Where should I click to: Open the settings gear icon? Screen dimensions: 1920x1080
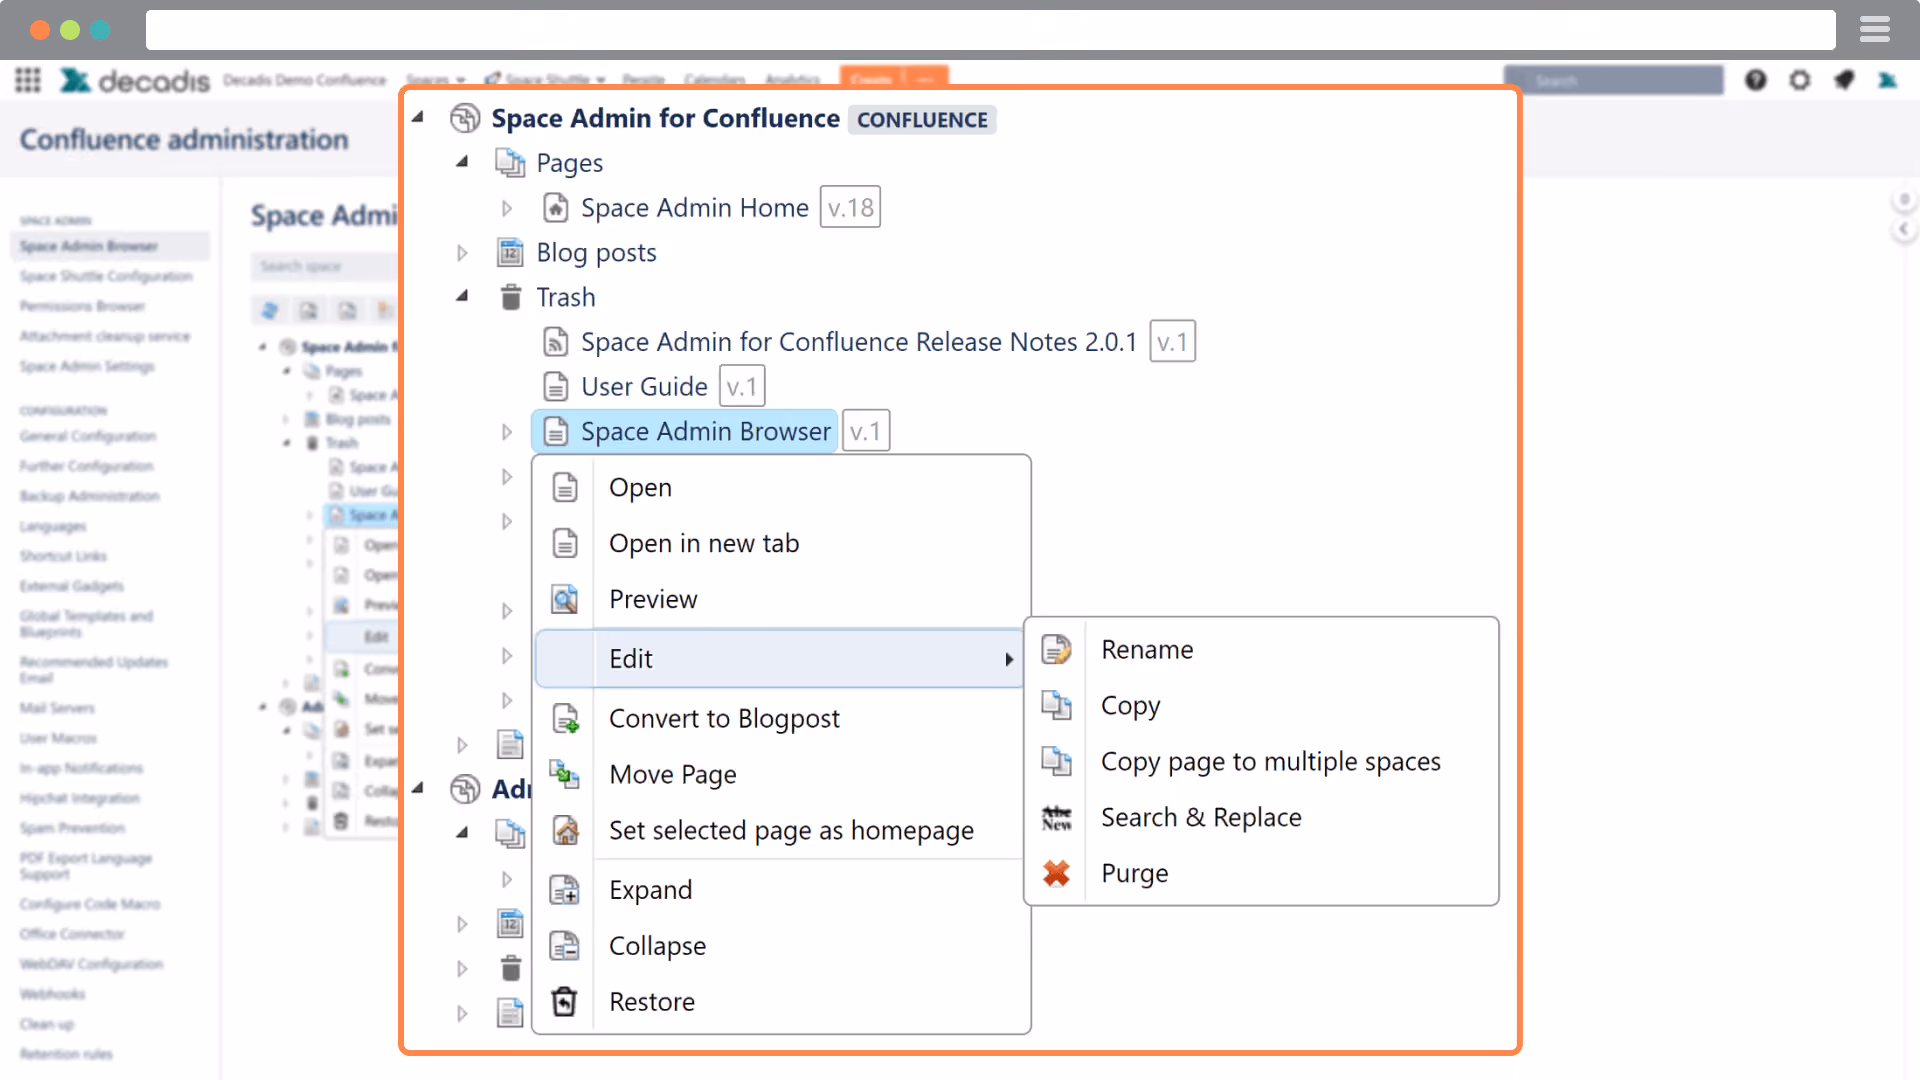(1800, 80)
